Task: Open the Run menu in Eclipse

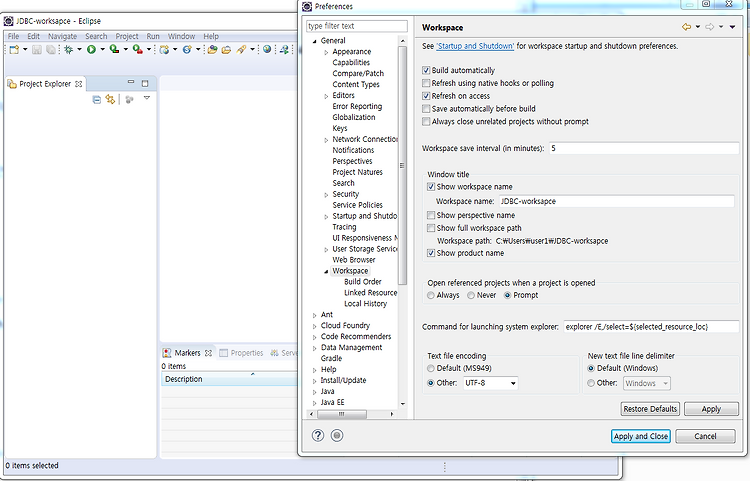Action: coord(153,36)
